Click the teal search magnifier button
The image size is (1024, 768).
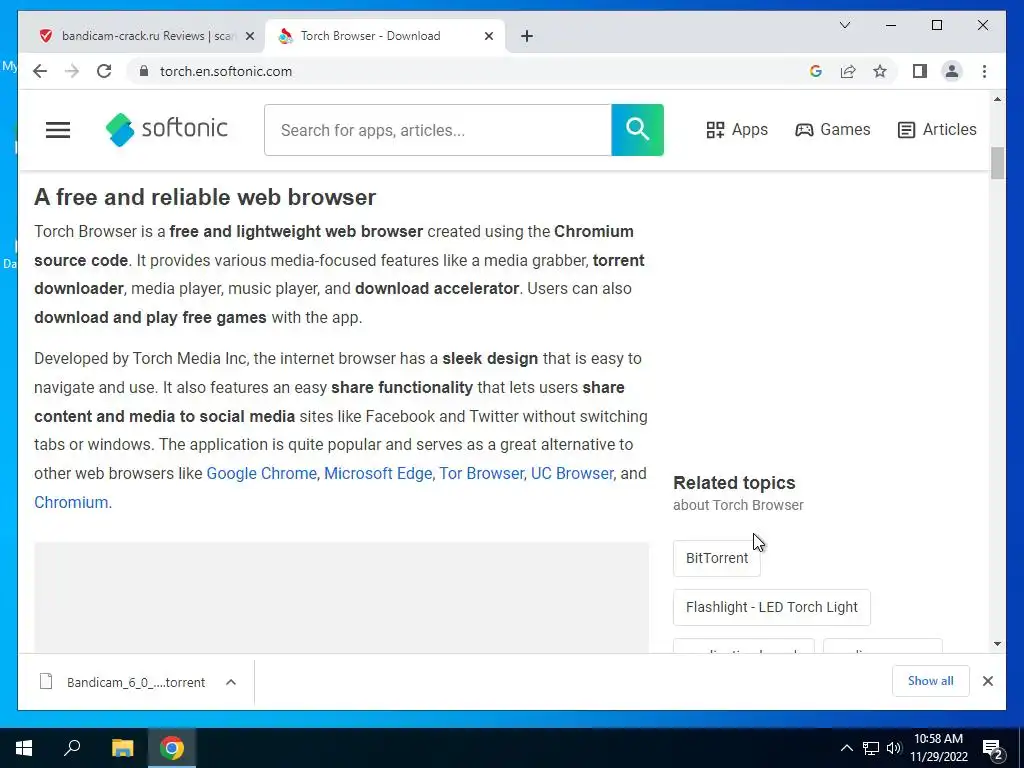[x=637, y=130]
